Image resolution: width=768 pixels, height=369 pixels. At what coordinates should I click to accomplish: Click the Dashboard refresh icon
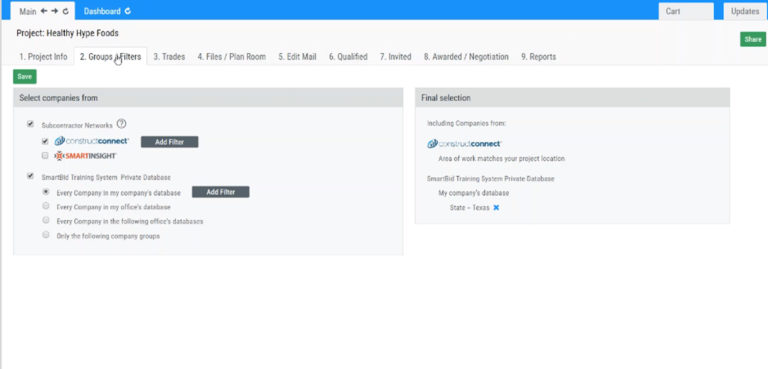coord(128,11)
